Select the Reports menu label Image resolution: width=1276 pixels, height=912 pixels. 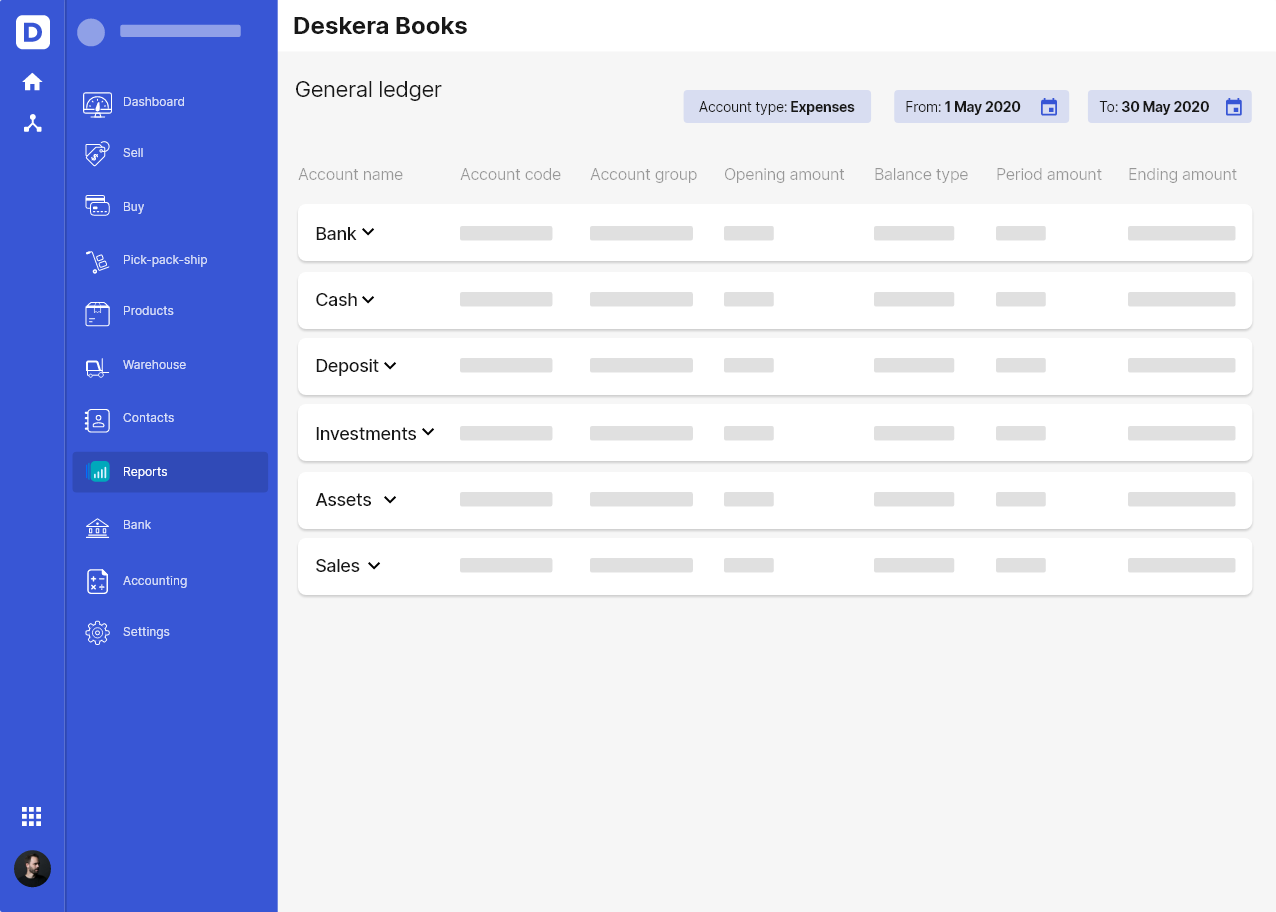tap(145, 472)
